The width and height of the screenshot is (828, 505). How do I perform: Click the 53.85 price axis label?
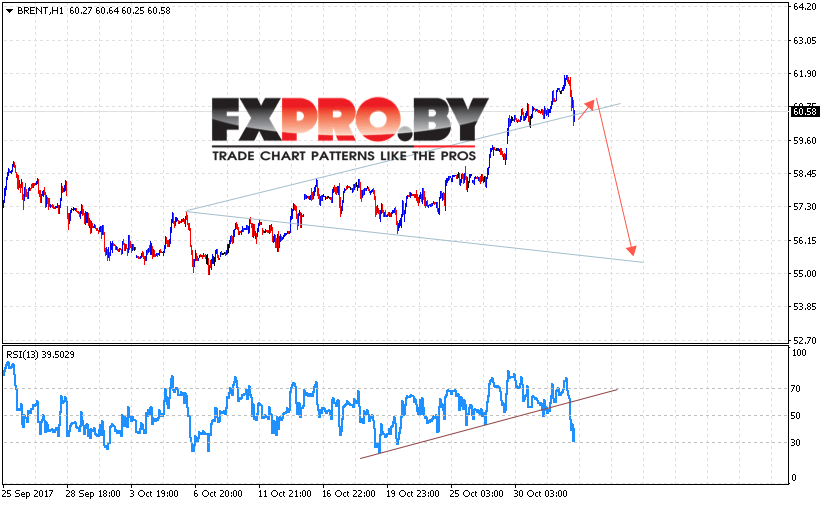(x=805, y=307)
